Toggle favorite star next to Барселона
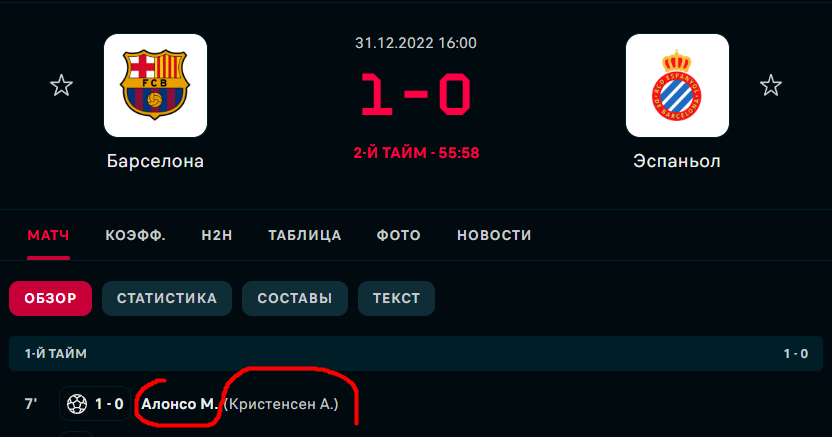The width and height of the screenshot is (832, 437). (61, 85)
